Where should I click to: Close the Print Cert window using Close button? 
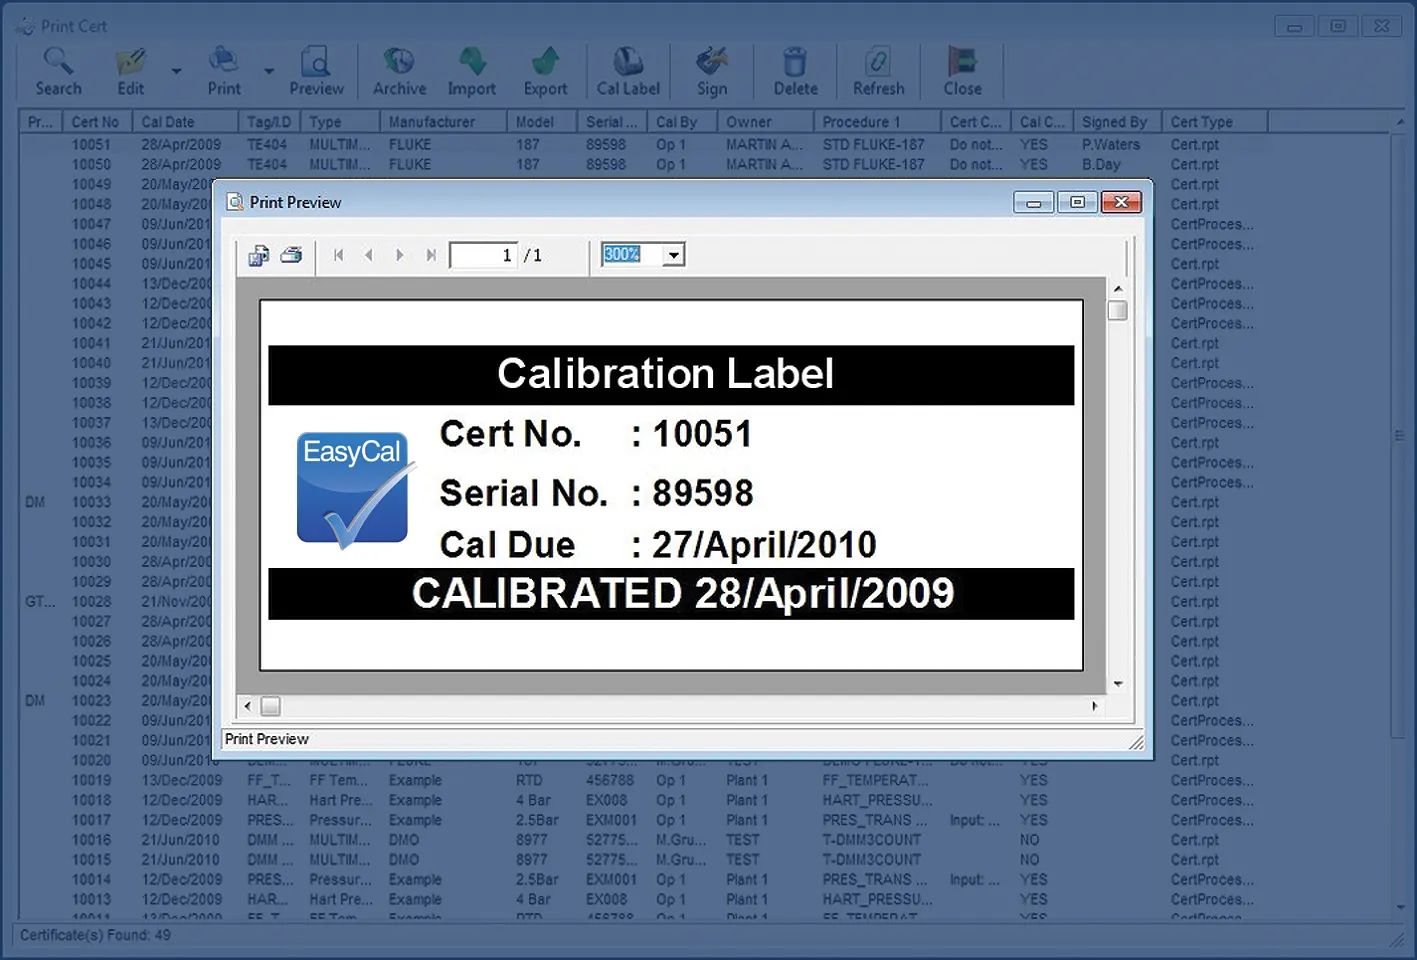[x=961, y=70]
